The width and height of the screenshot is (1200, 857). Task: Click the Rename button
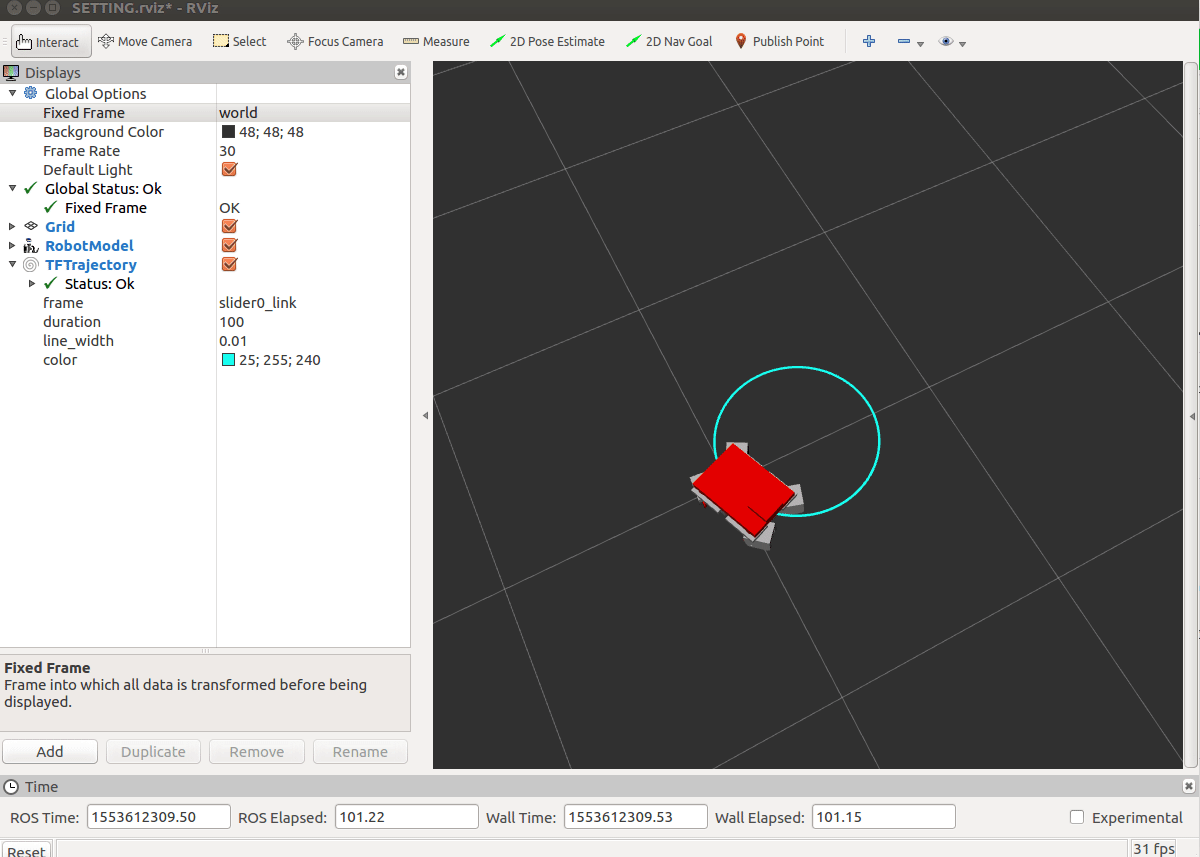[360, 751]
